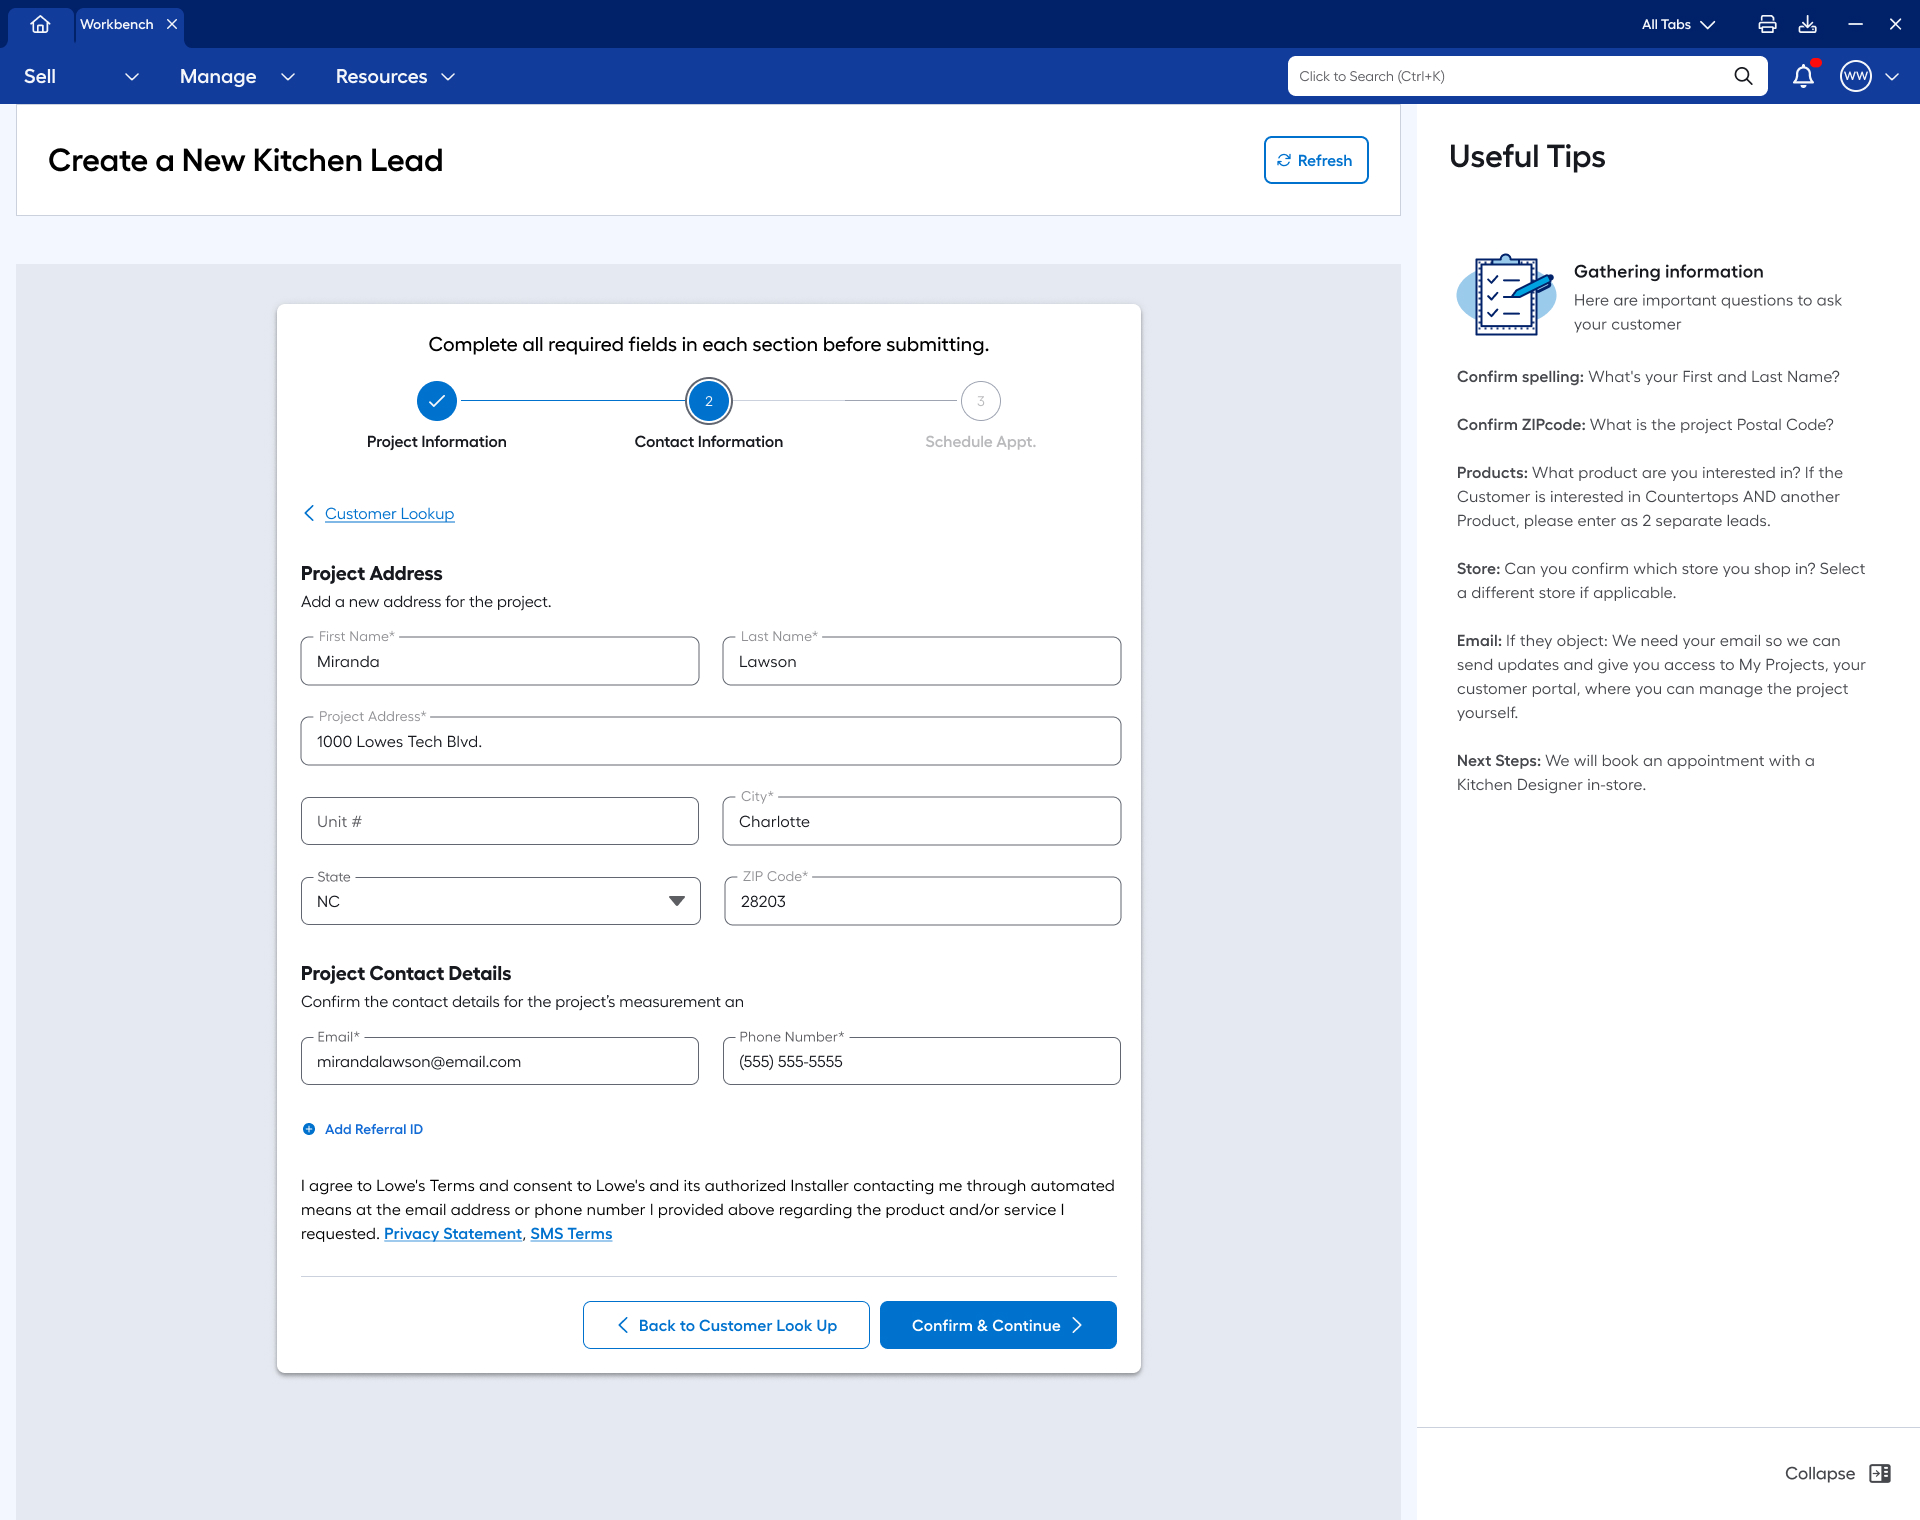The height and width of the screenshot is (1520, 1920).
Task: Go to completed Project Information step
Action: click(x=437, y=401)
